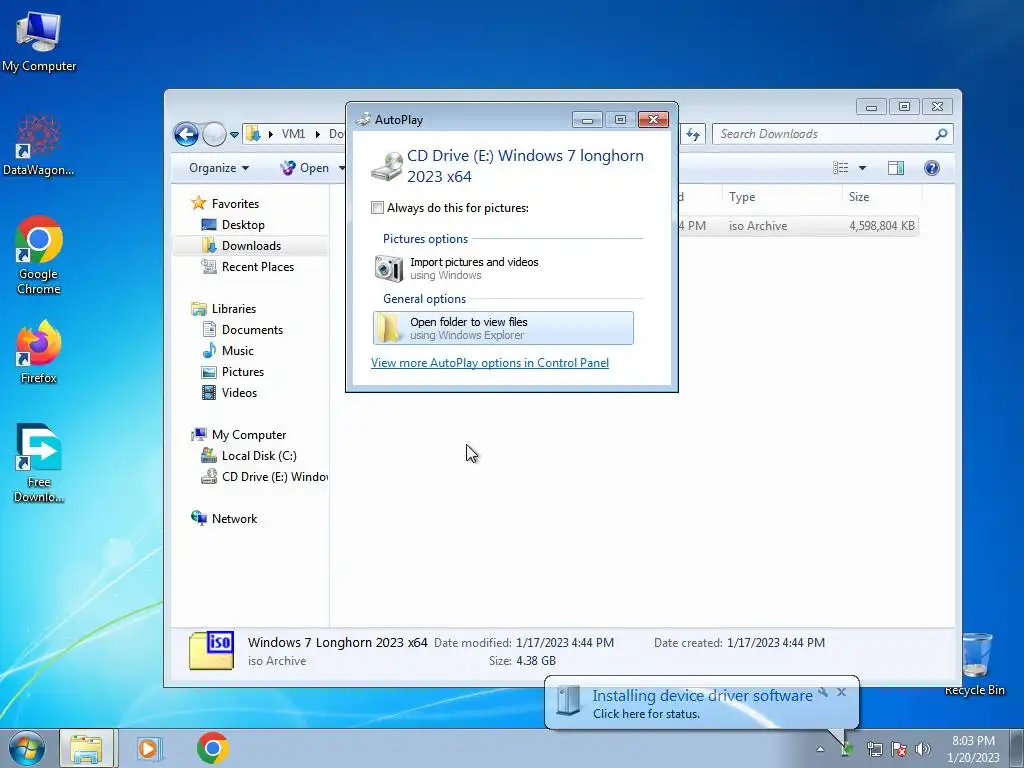Click the iso file icon in details pane

pos(211,650)
